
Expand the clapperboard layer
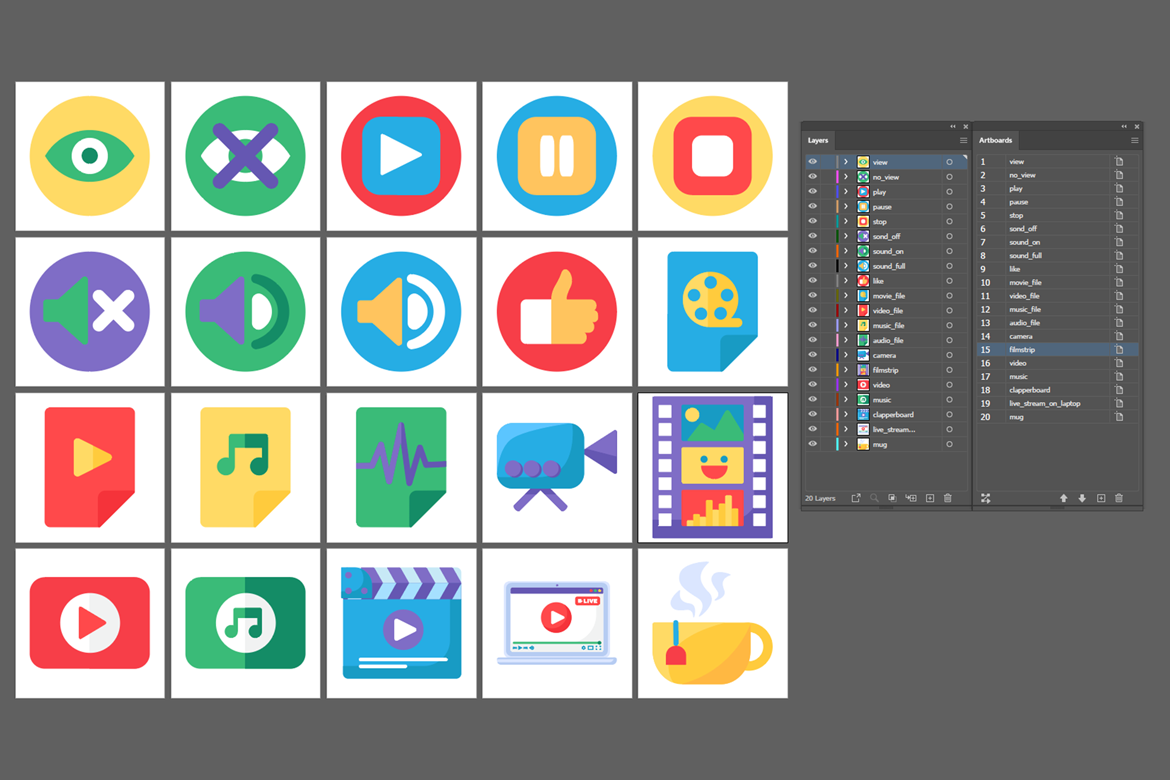pyautogui.click(x=846, y=413)
